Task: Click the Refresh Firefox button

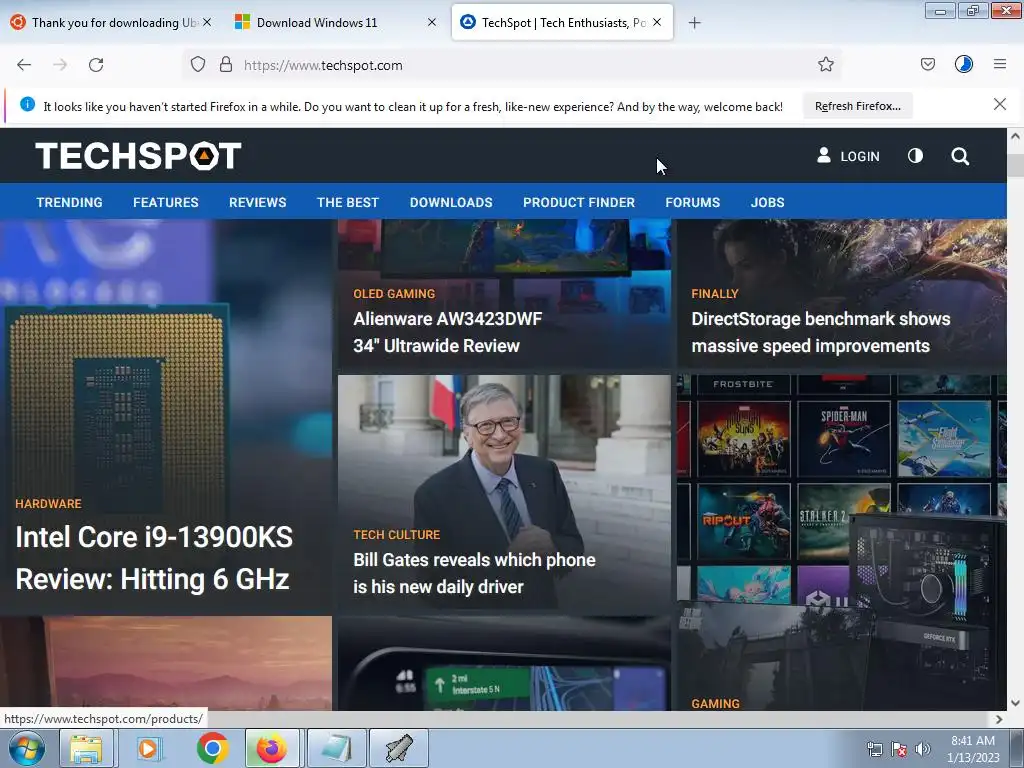Action: click(x=857, y=106)
